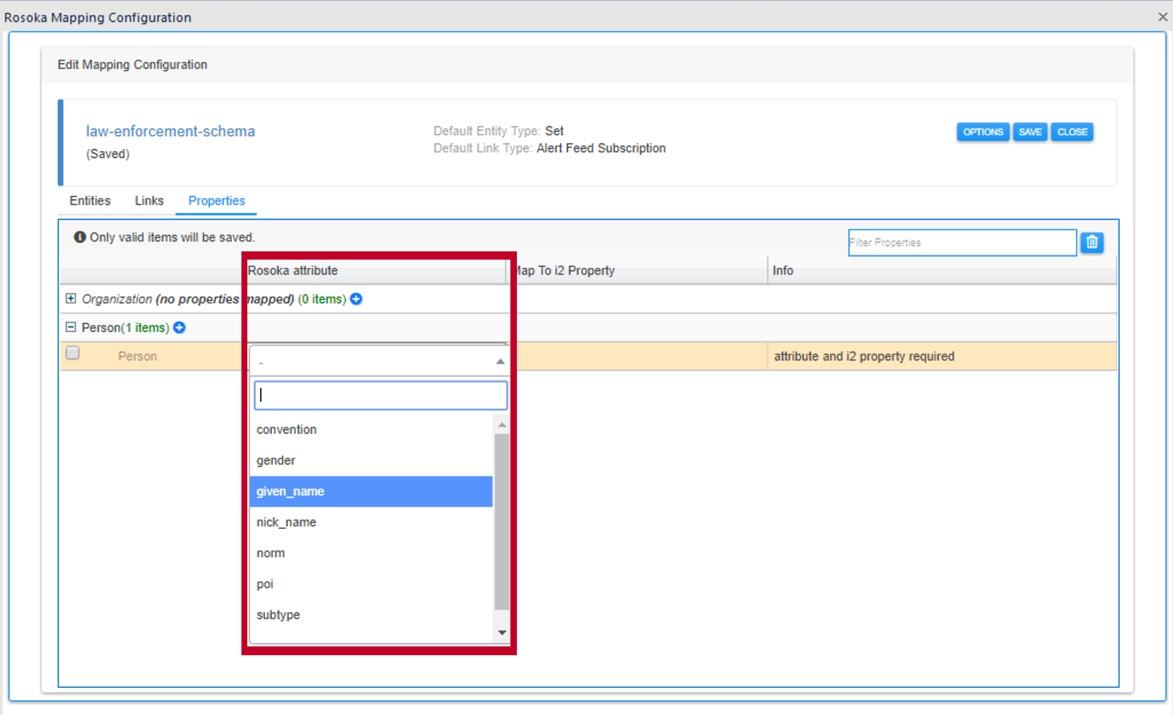Image resolution: width=1173 pixels, height=715 pixels.
Task: Click the SAVE button
Action: point(1031,131)
